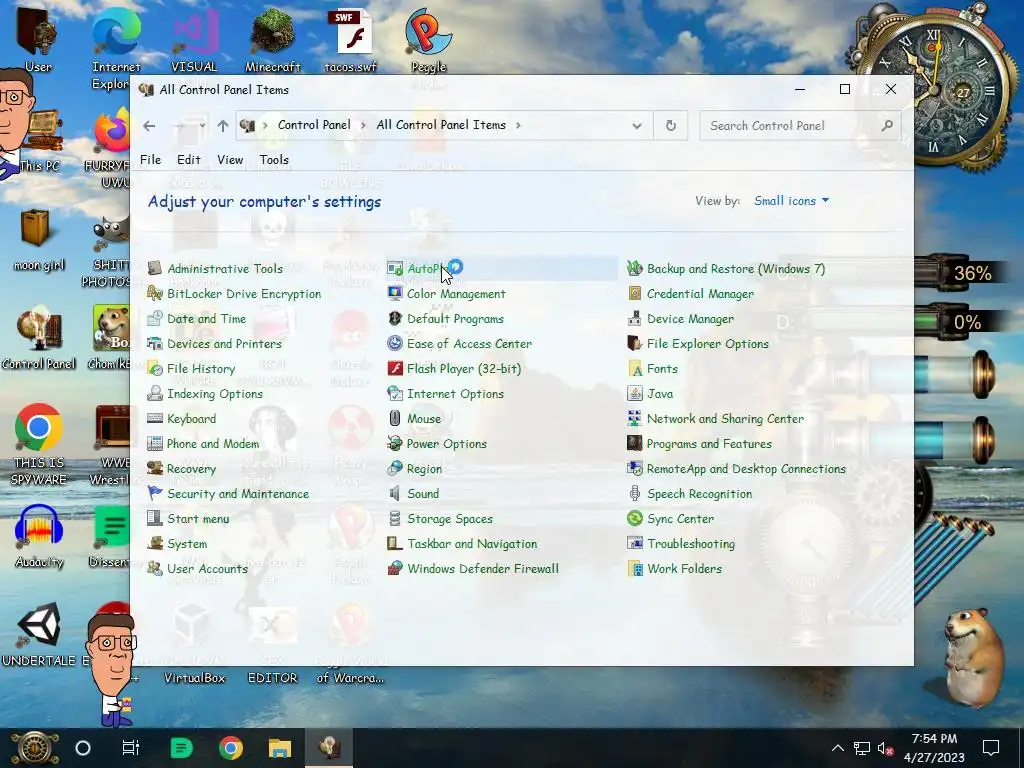The width and height of the screenshot is (1024, 768).
Task: Open the Internet Options icon
Action: click(394, 393)
